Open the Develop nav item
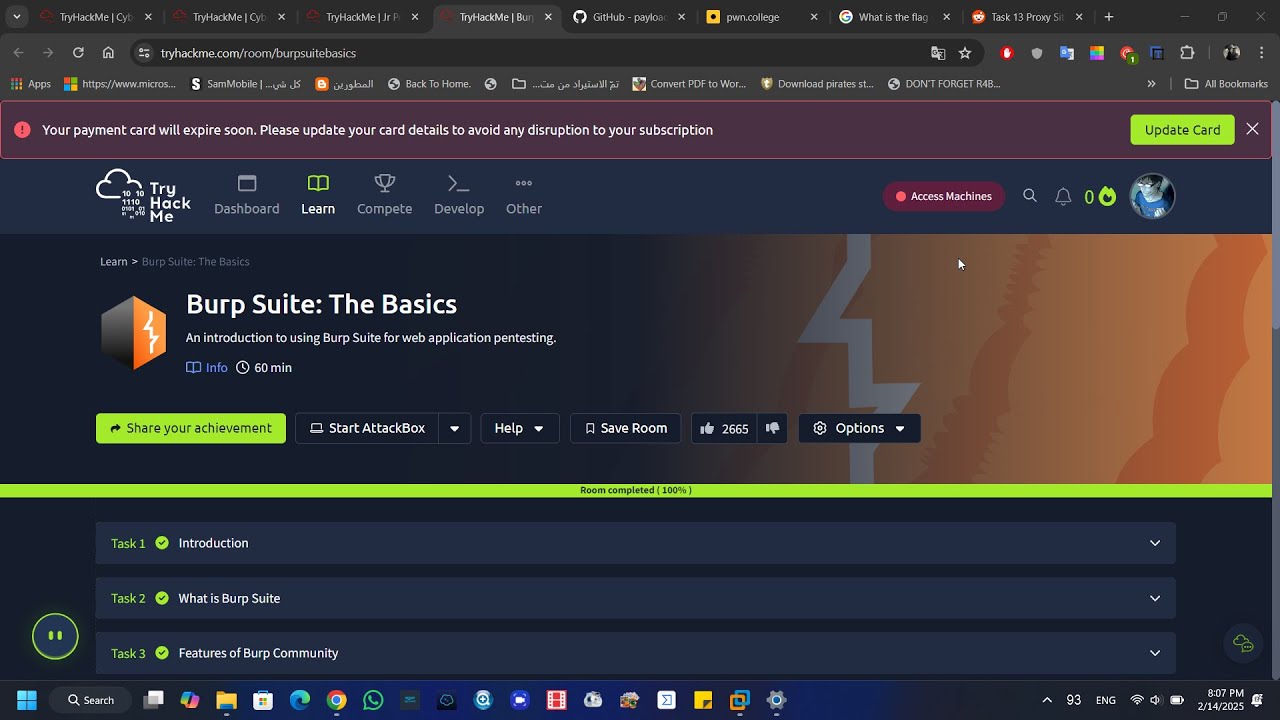The width and height of the screenshot is (1280, 720). 459,196
